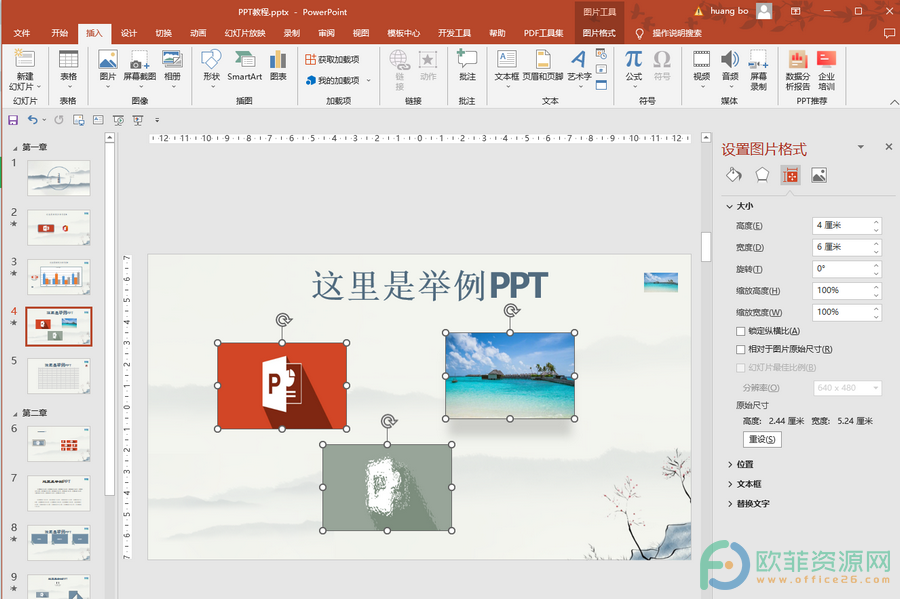
Task: Open the Picture Format (图片格式) tab
Action: click(599, 33)
